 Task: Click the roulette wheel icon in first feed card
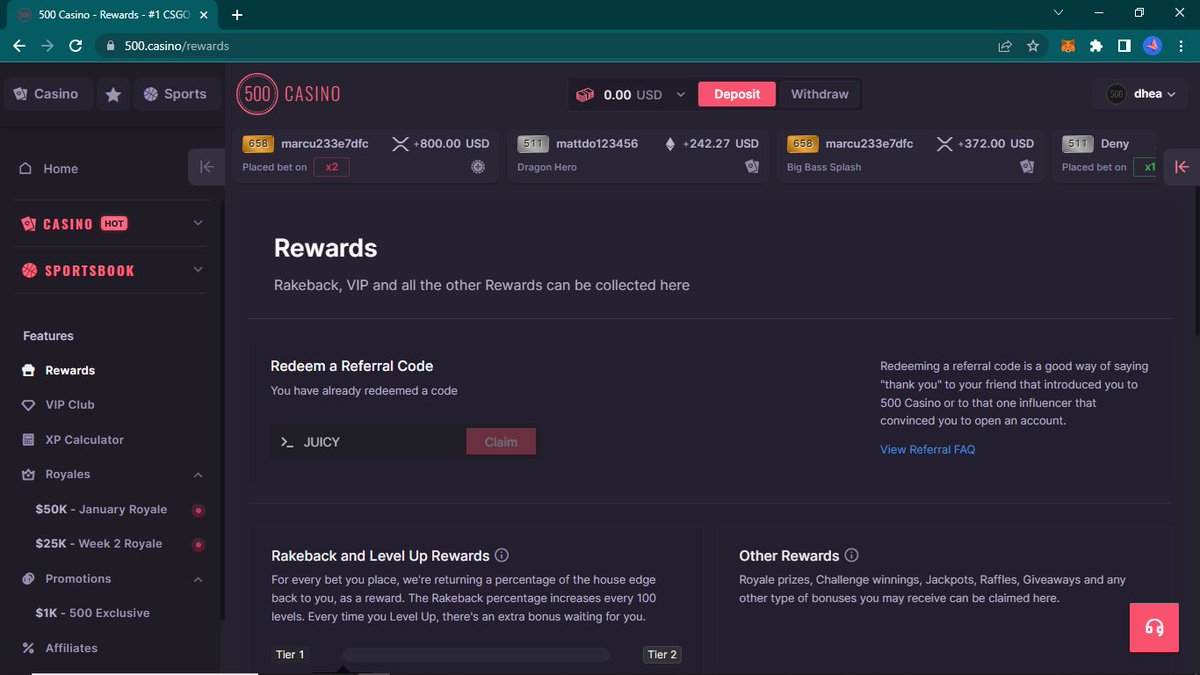click(x=478, y=167)
